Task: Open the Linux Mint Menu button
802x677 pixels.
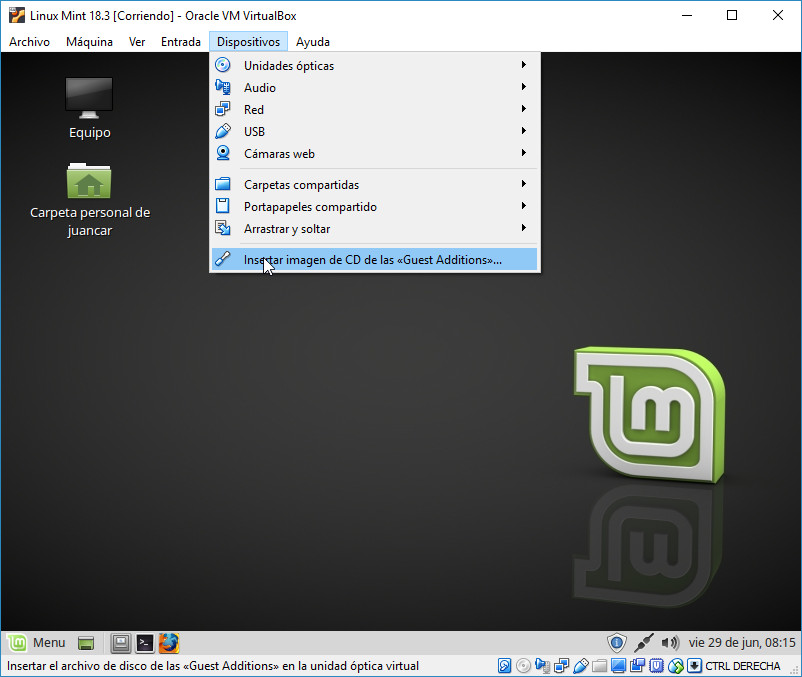Action: tap(37, 643)
